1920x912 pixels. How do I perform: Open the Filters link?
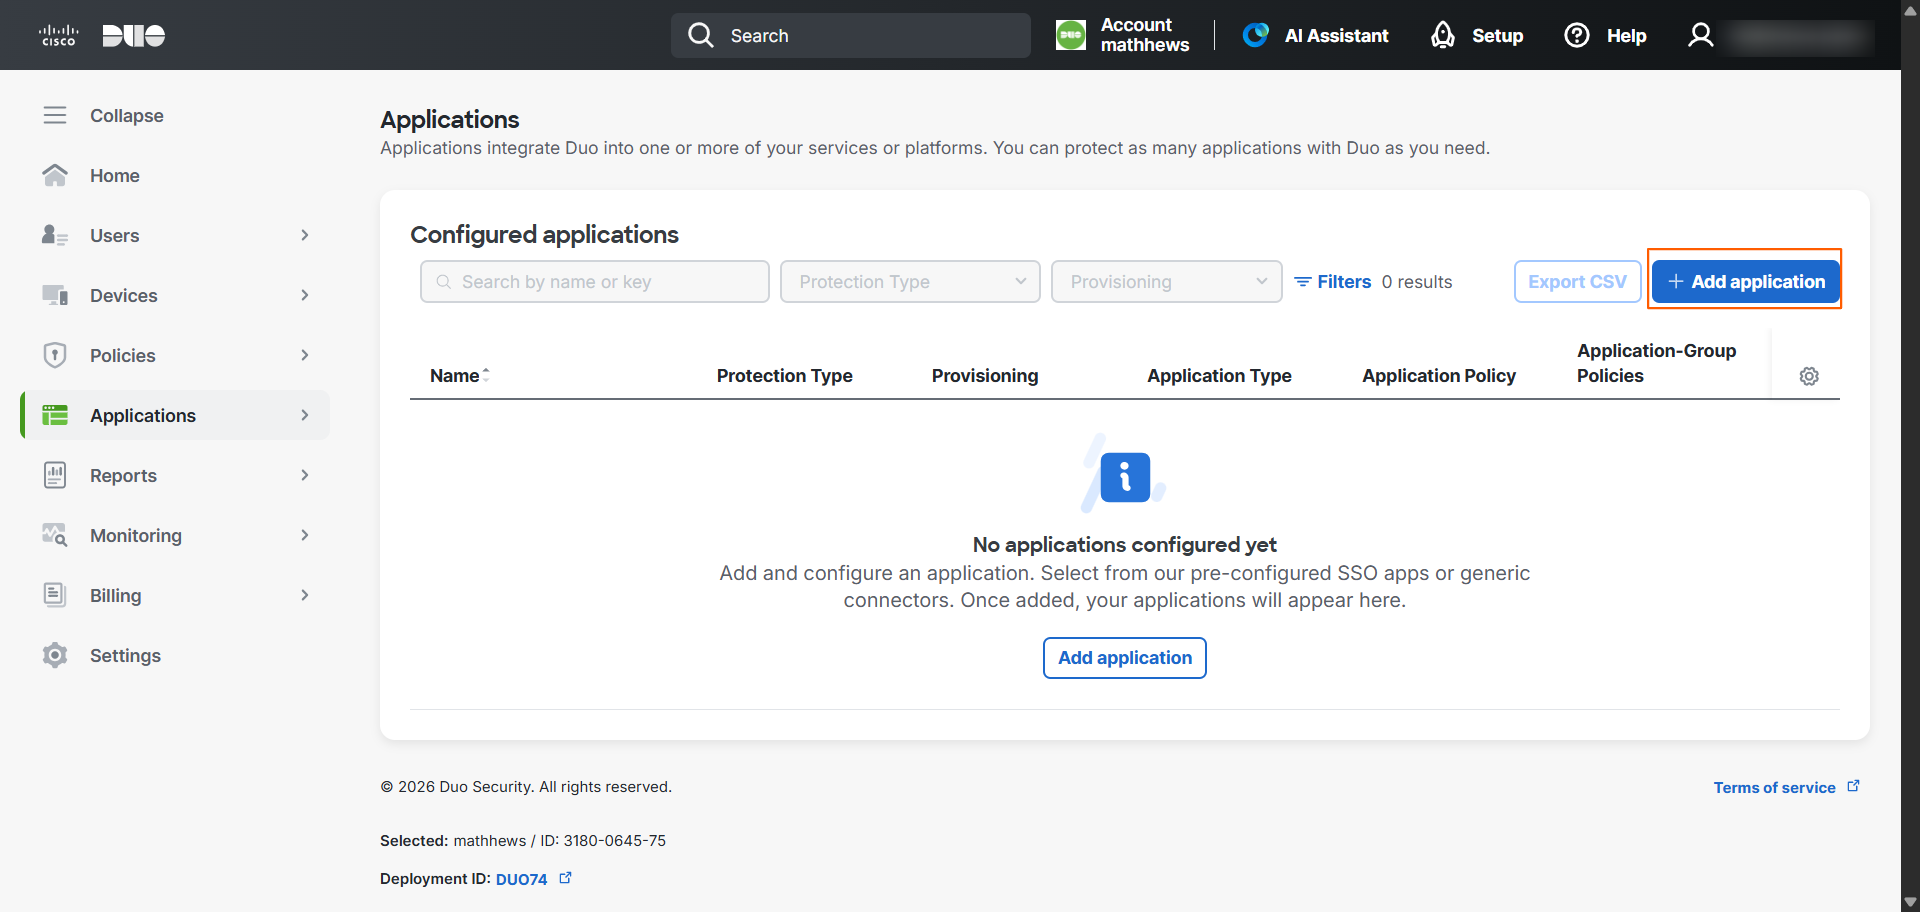click(1333, 282)
